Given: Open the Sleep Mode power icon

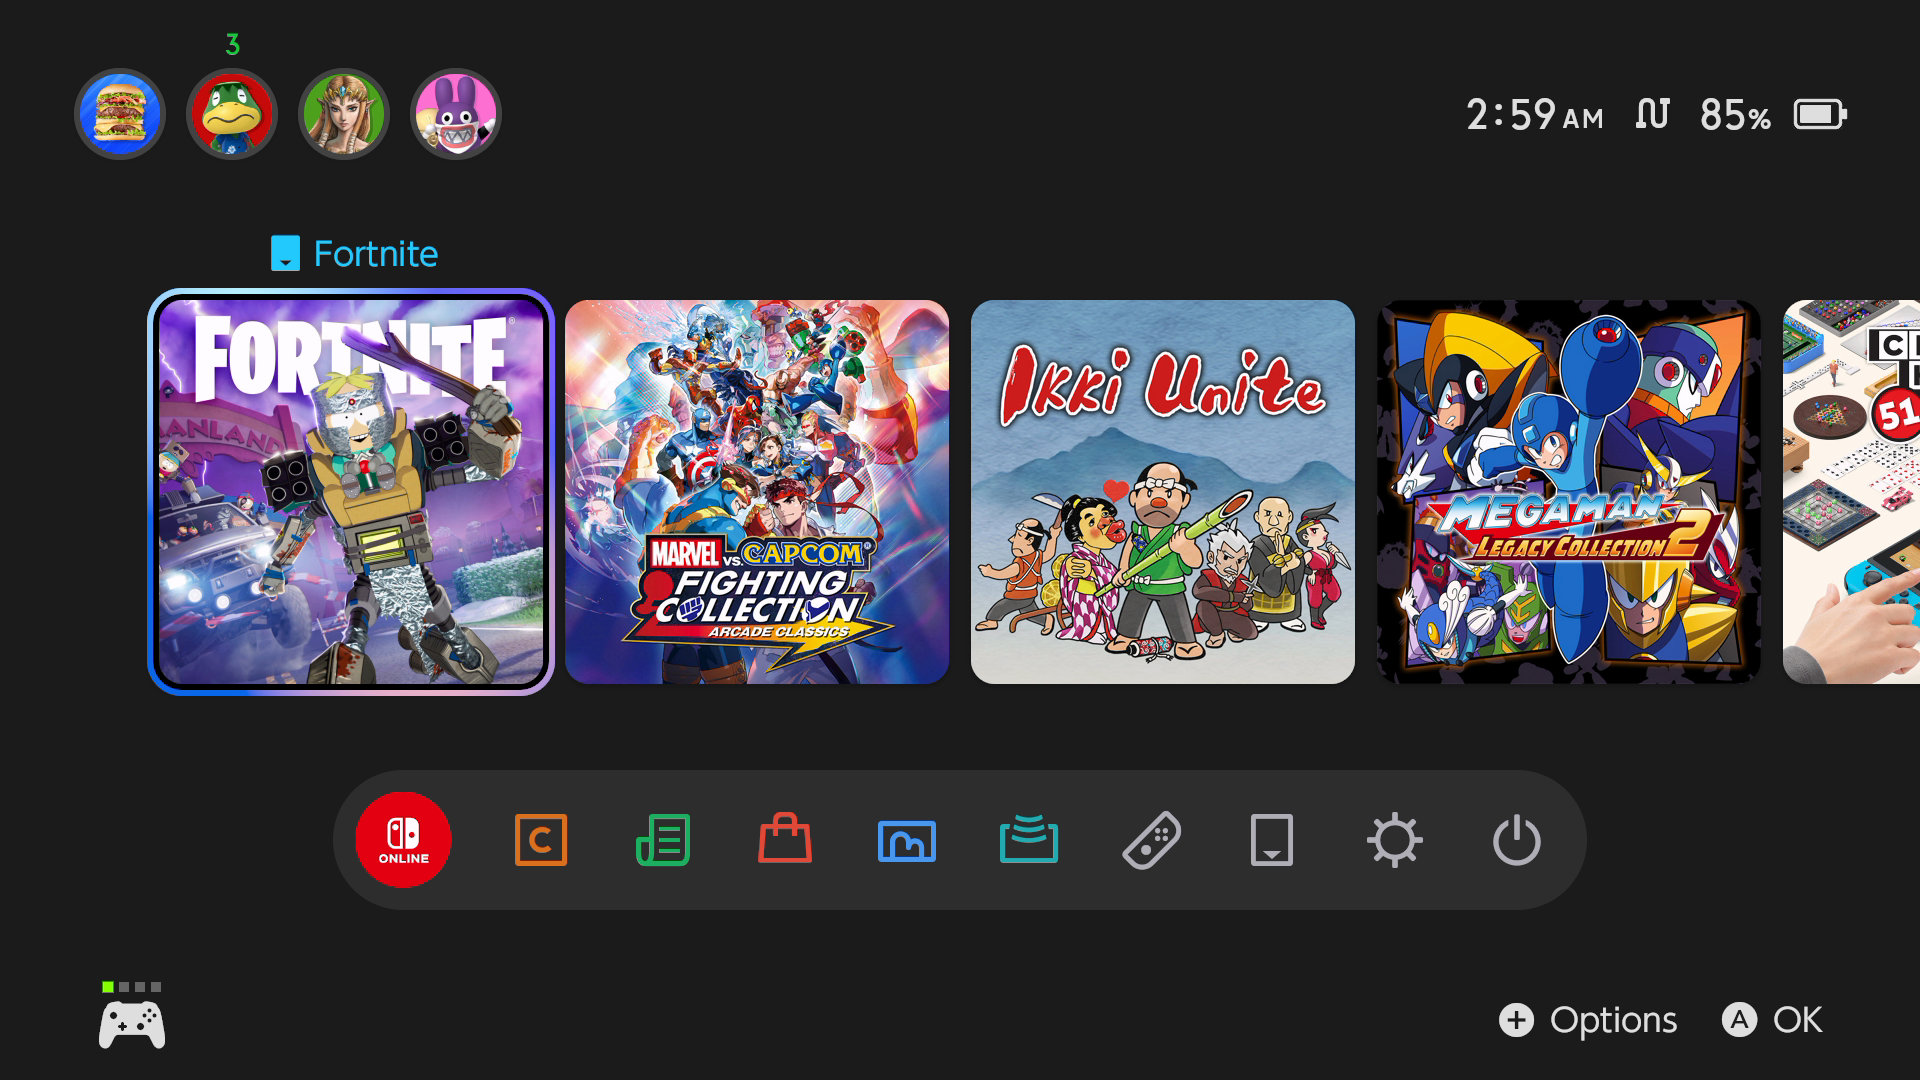Looking at the screenshot, I should 1517,840.
